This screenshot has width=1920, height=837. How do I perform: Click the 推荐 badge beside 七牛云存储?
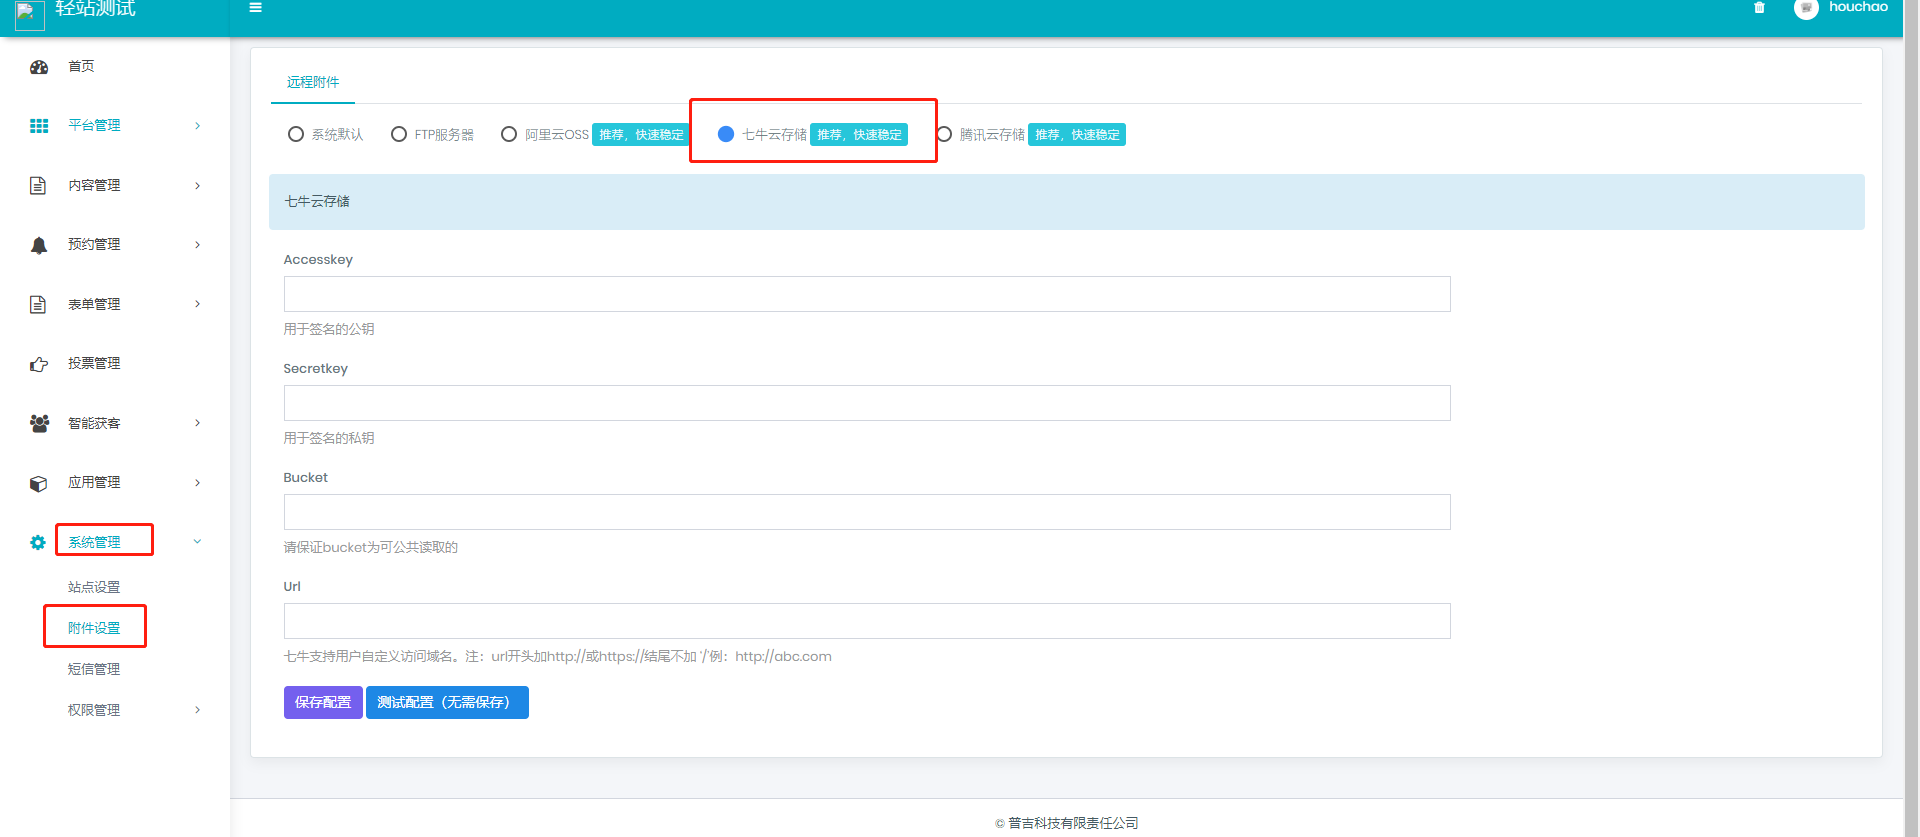[859, 134]
